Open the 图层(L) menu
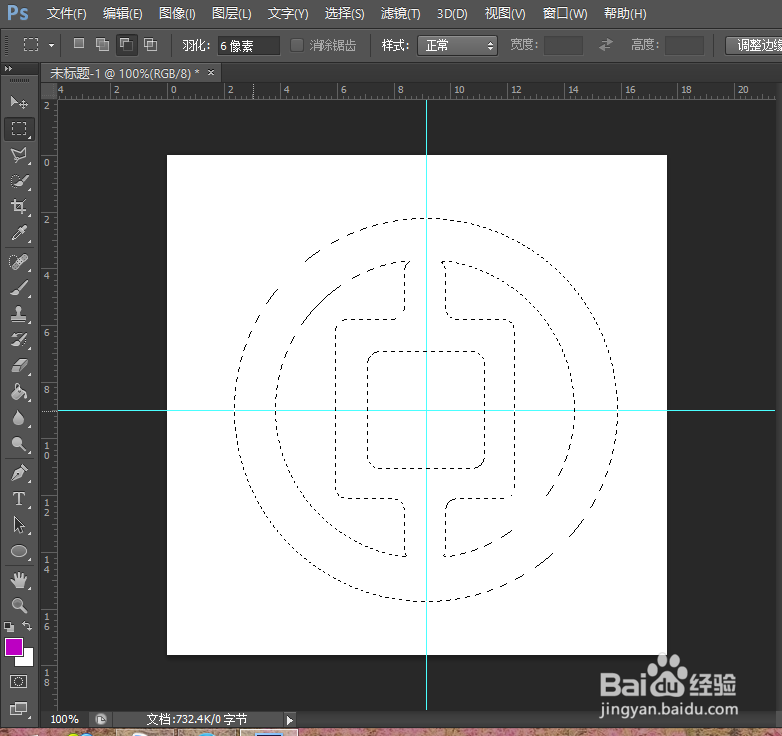The width and height of the screenshot is (782, 736). 231,13
